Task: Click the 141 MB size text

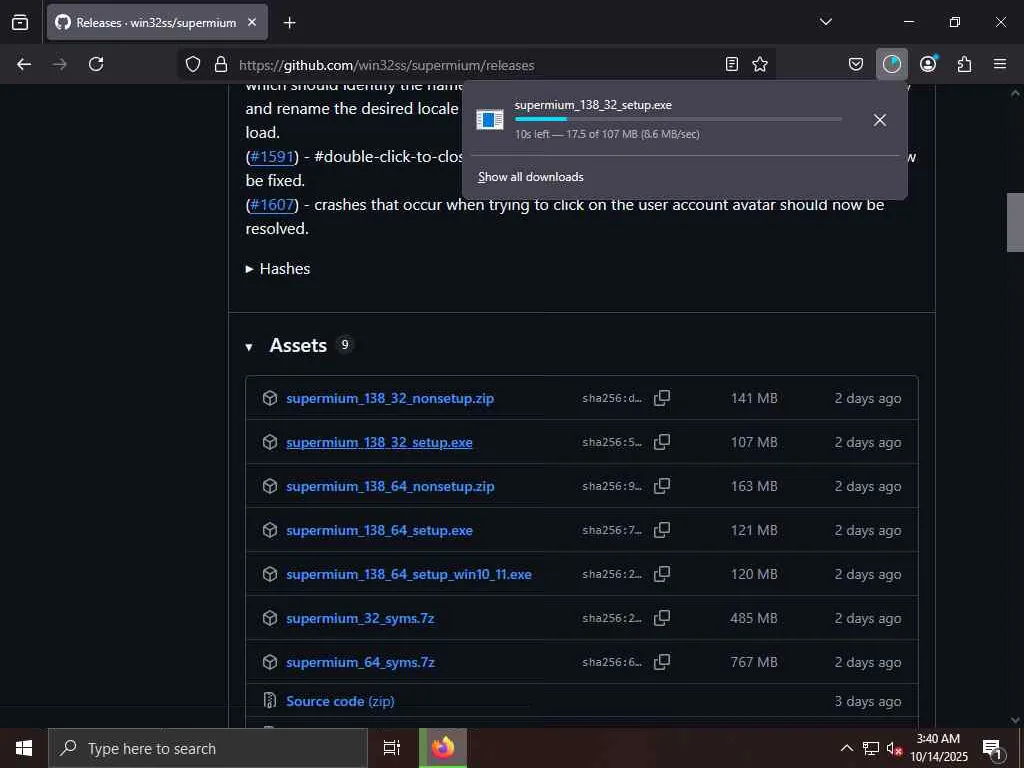Action: [x=754, y=398]
